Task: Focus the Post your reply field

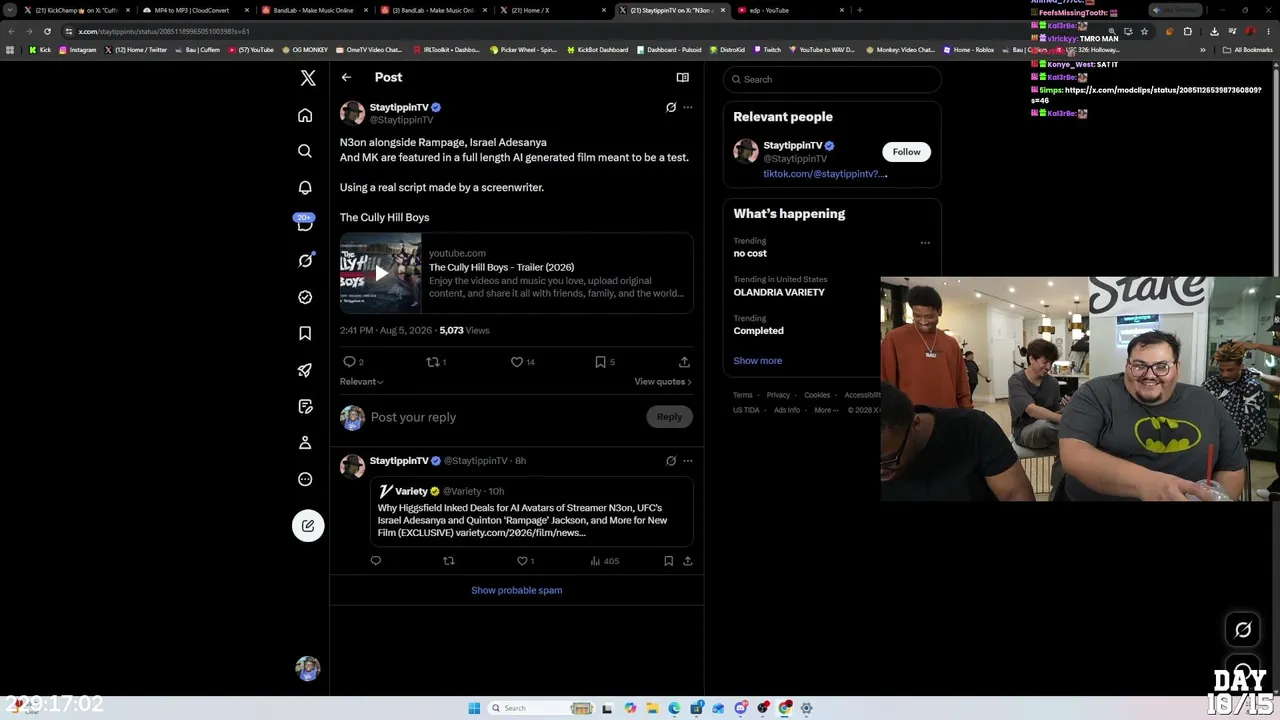Action: click(505, 417)
